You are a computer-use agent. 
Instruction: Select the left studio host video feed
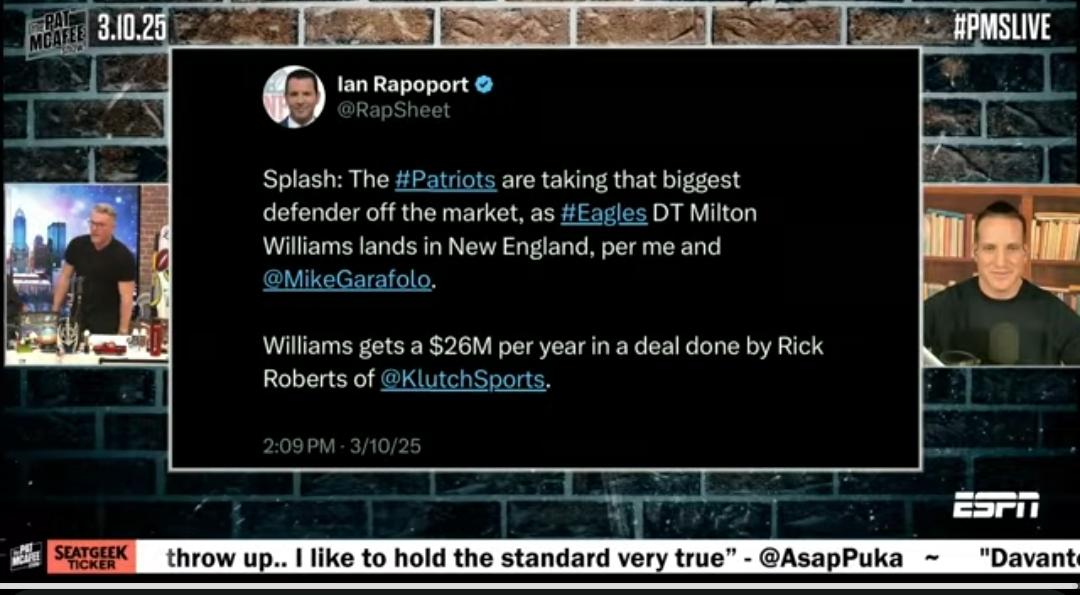(85, 274)
